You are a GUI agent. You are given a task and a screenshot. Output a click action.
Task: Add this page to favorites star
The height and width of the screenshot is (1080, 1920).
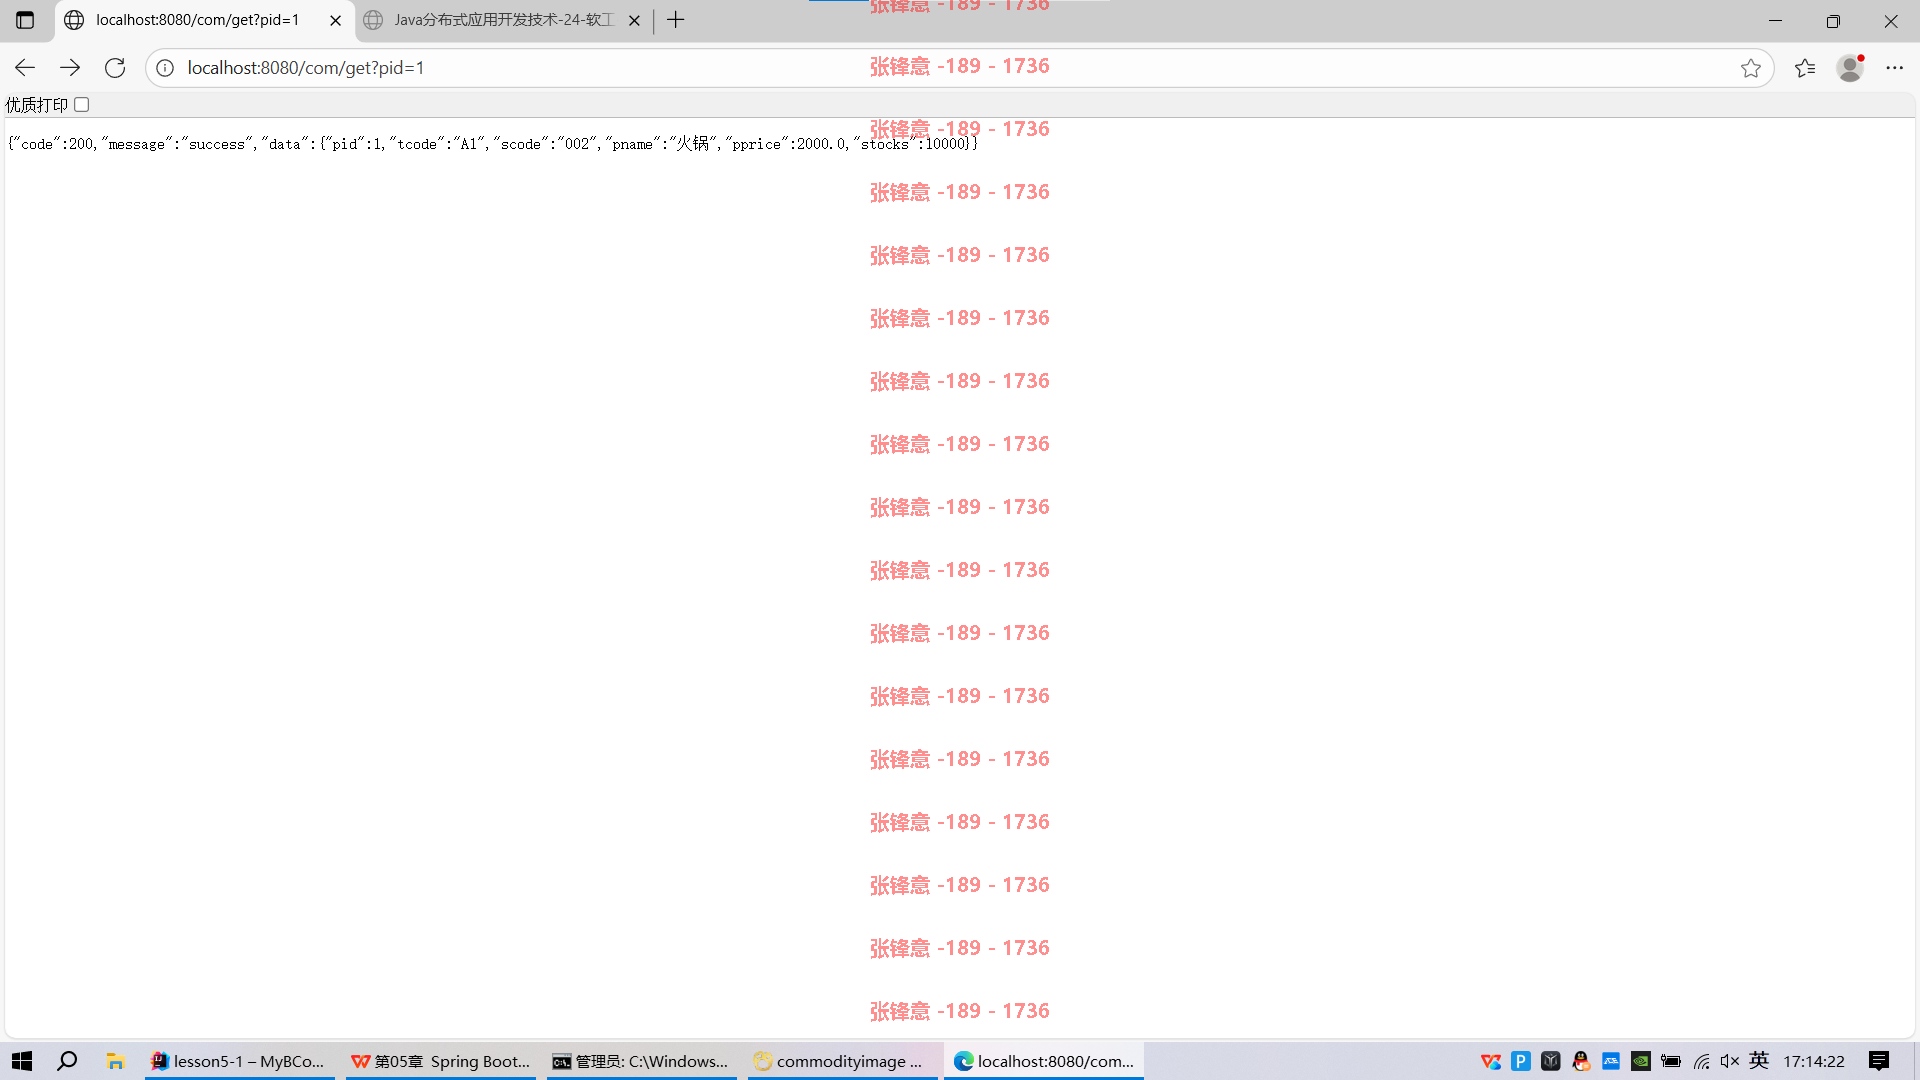(x=1750, y=67)
